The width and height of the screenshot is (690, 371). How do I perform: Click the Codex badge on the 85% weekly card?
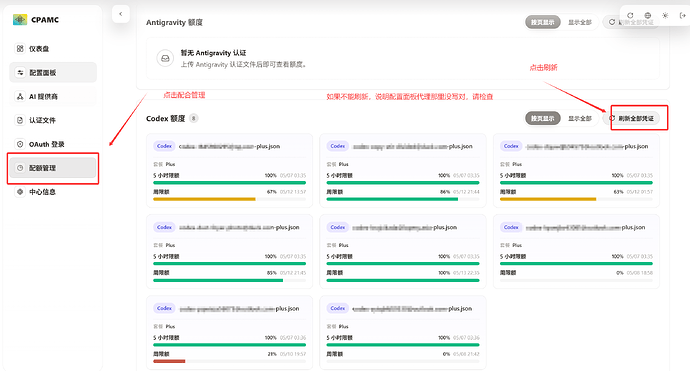pyautogui.click(x=164, y=227)
